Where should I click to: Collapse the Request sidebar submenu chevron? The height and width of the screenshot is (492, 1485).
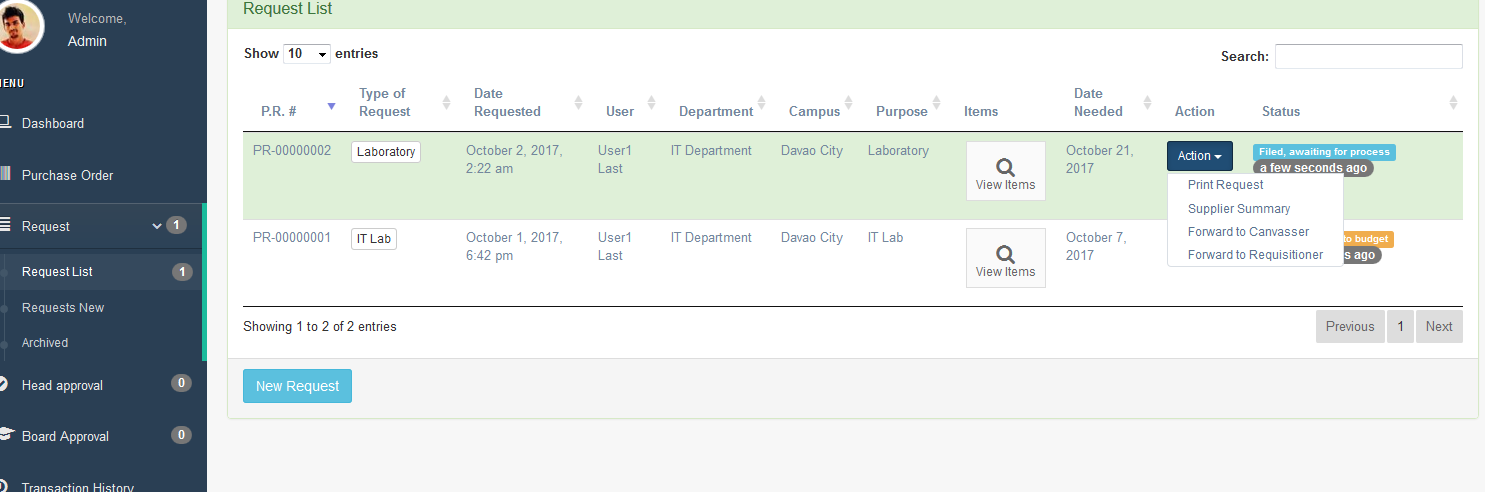coord(156,226)
